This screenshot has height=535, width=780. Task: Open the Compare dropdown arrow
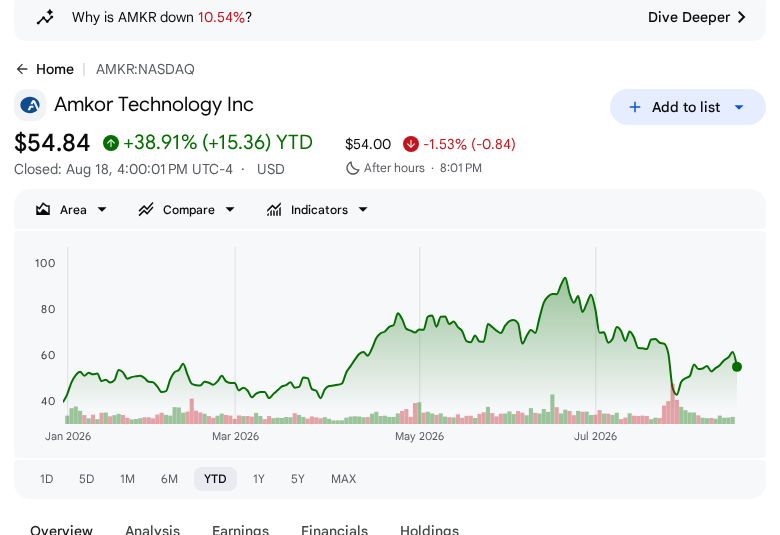230,210
